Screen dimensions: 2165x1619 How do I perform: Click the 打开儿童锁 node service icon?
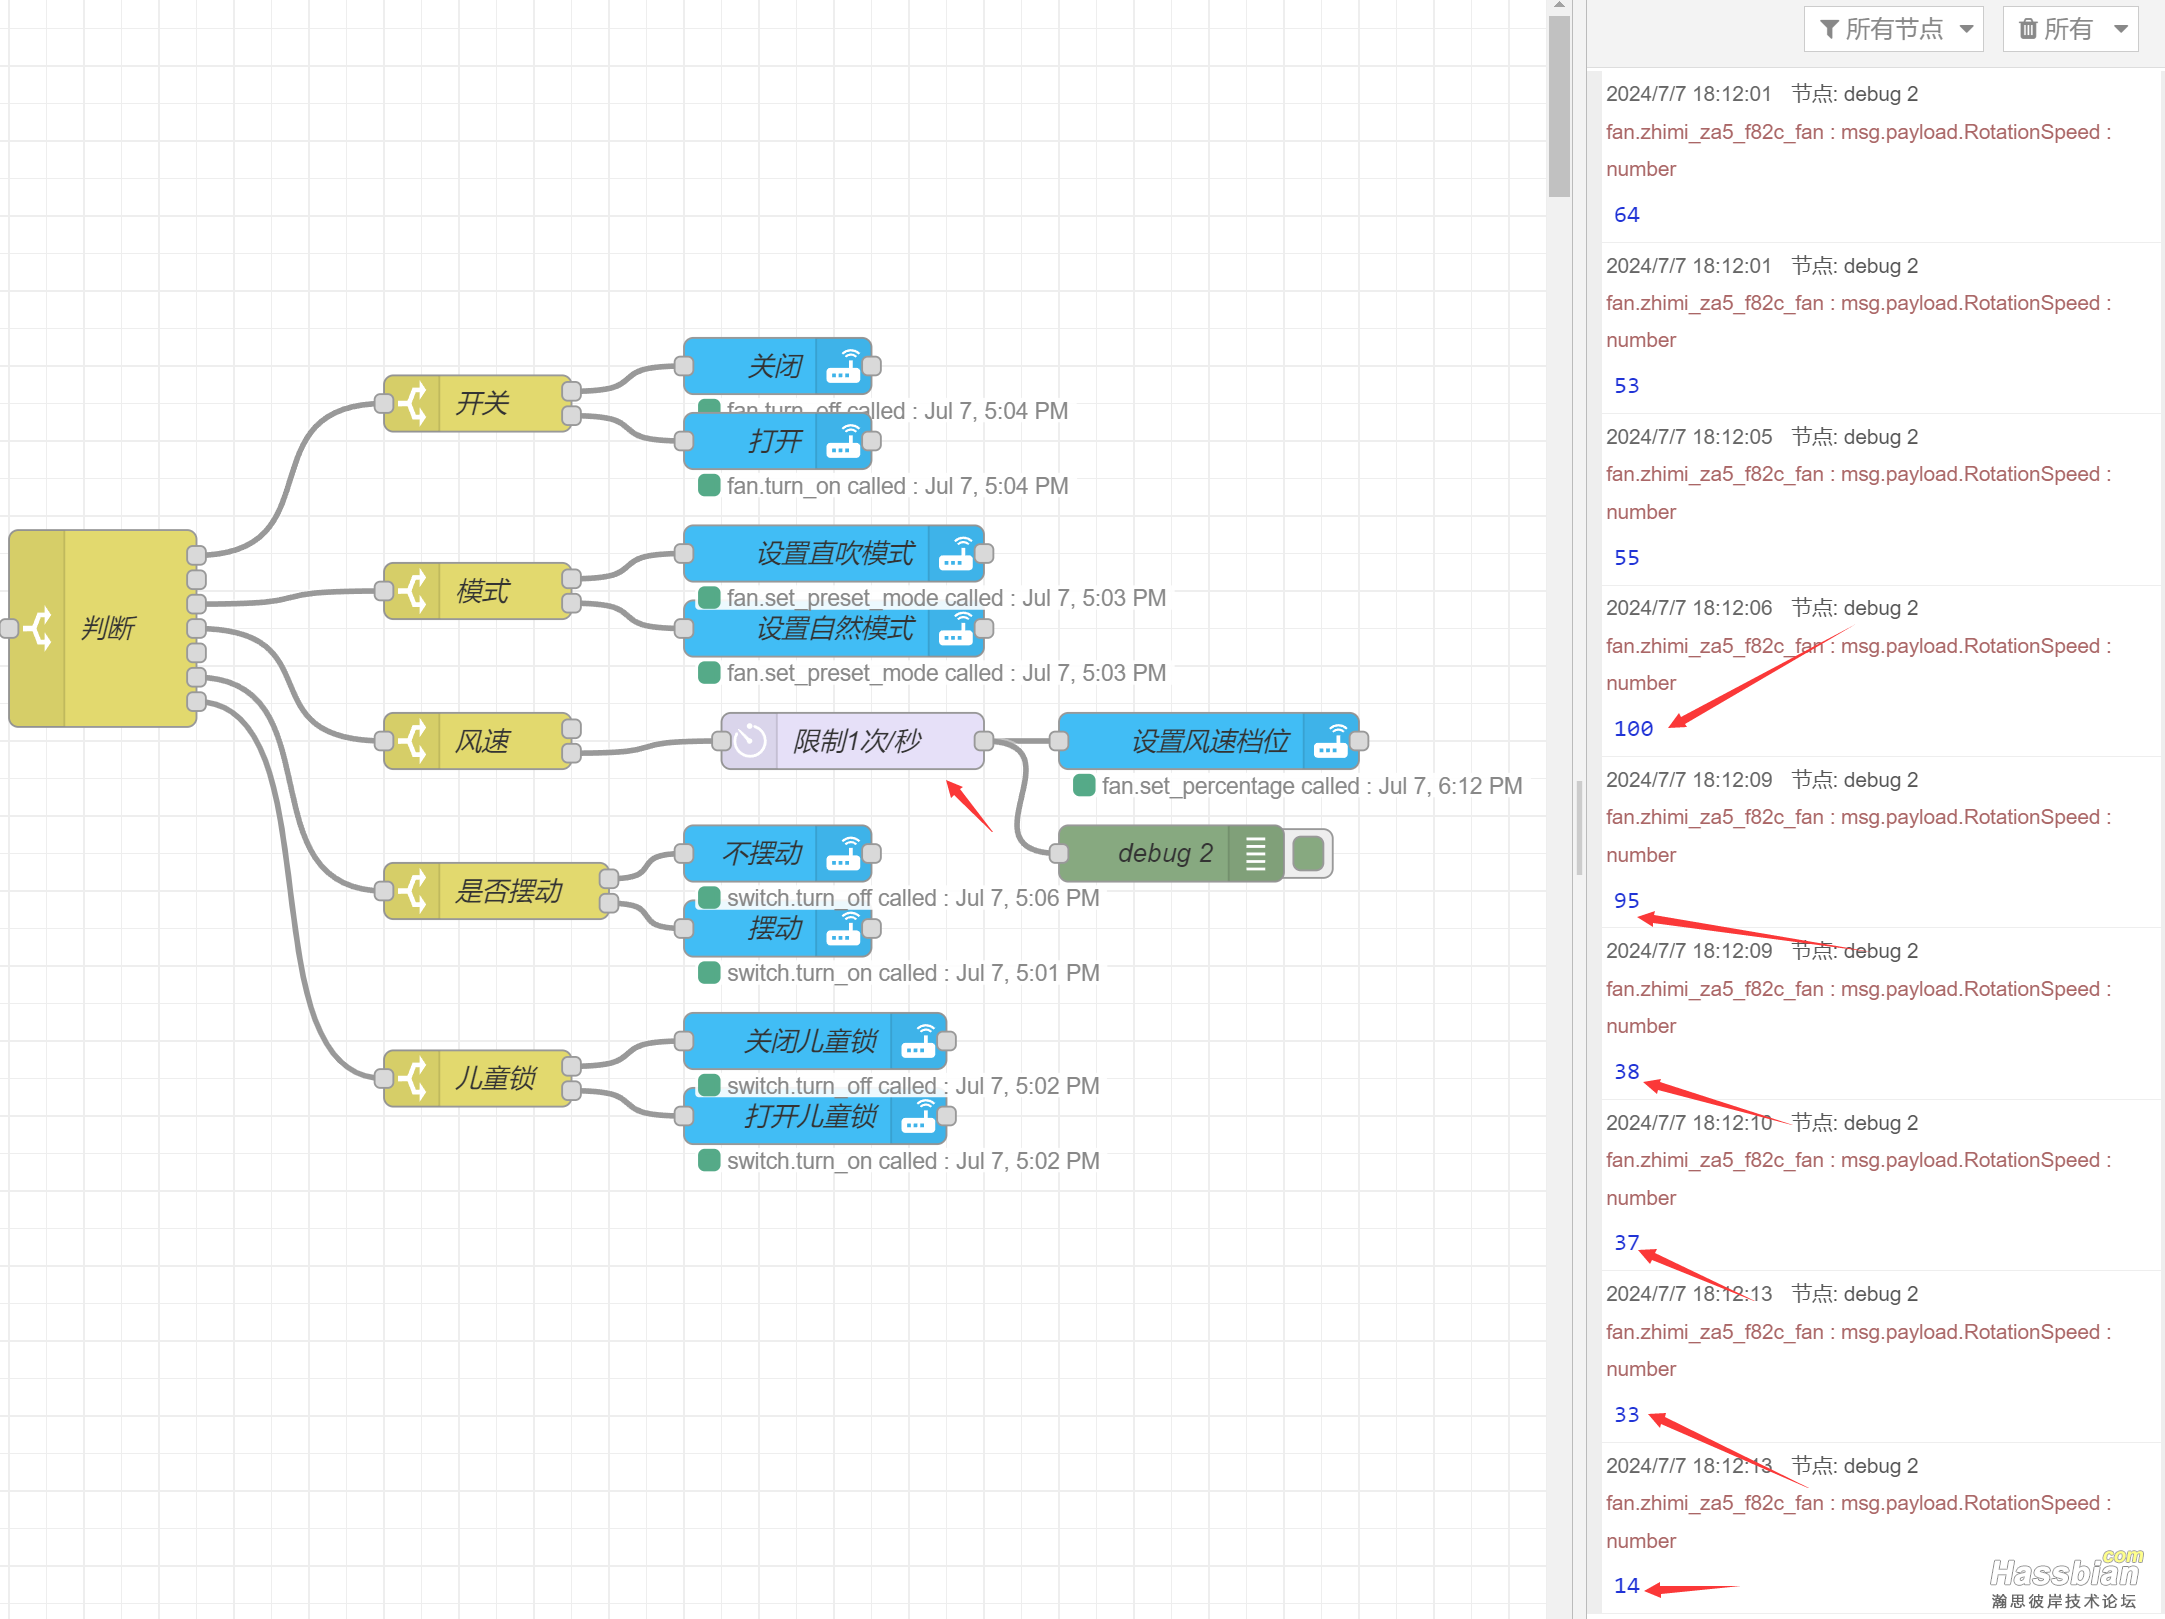click(918, 1116)
